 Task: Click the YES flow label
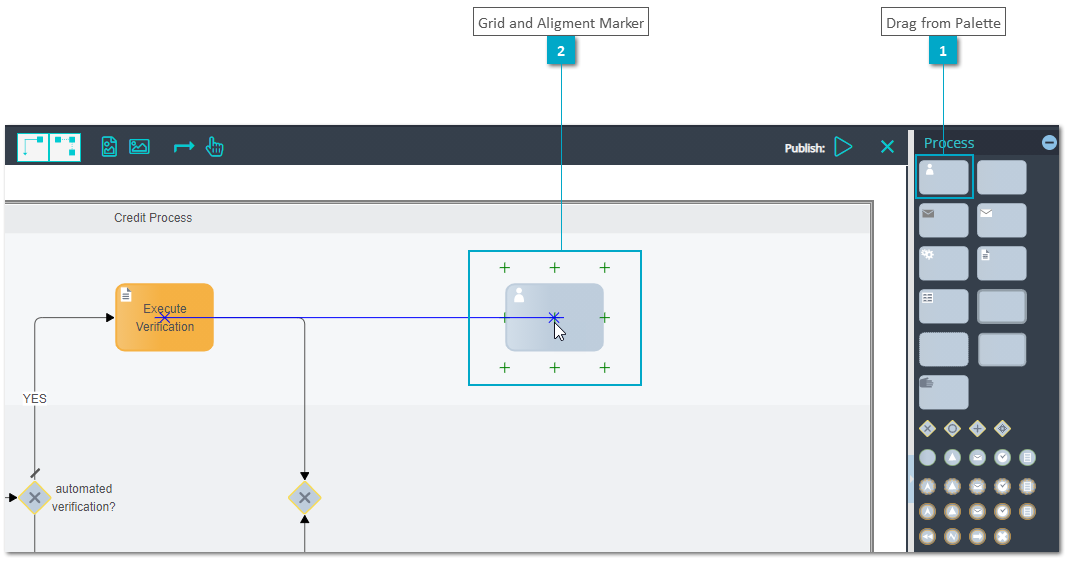click(35, 398)
